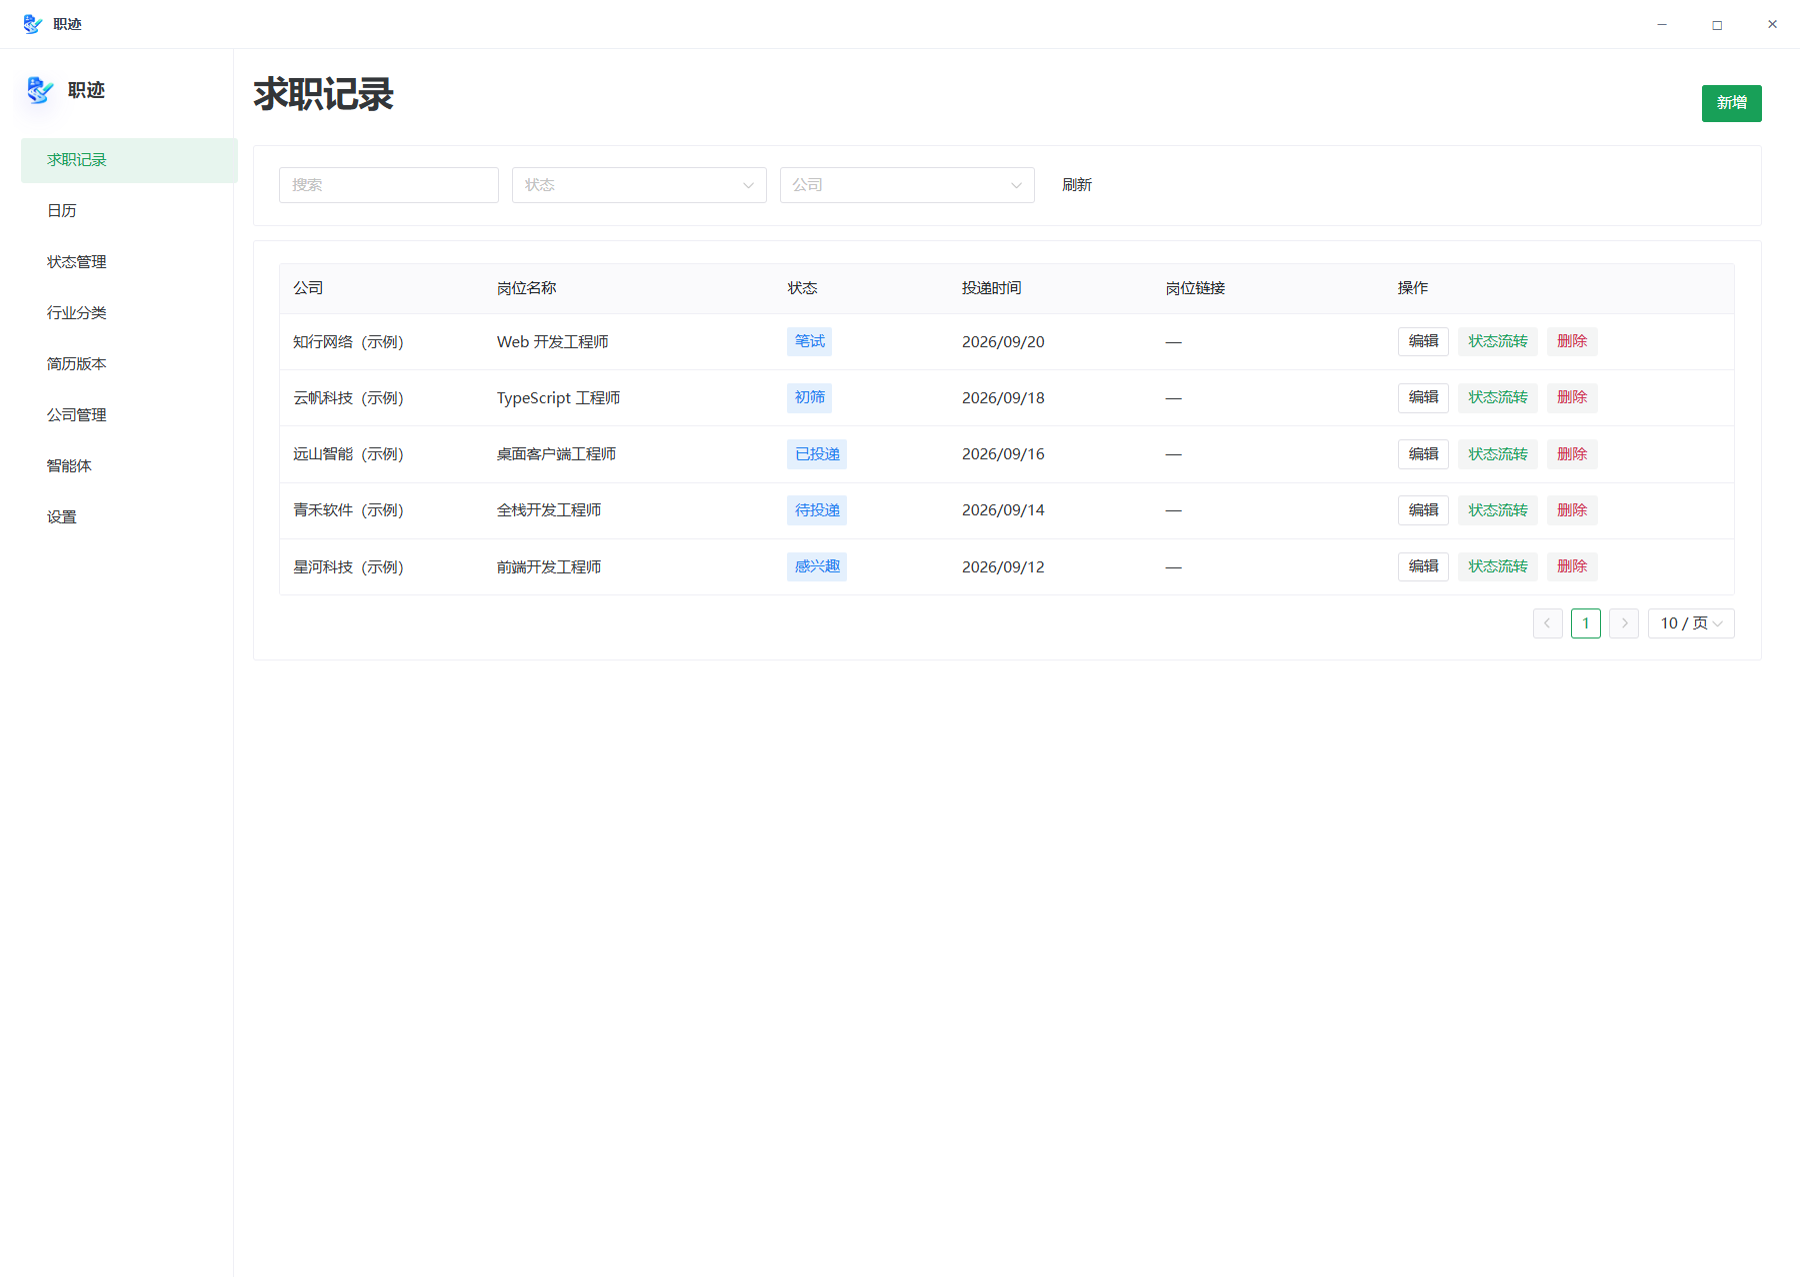Click the 职迹 app icon in the title bar

32,24
